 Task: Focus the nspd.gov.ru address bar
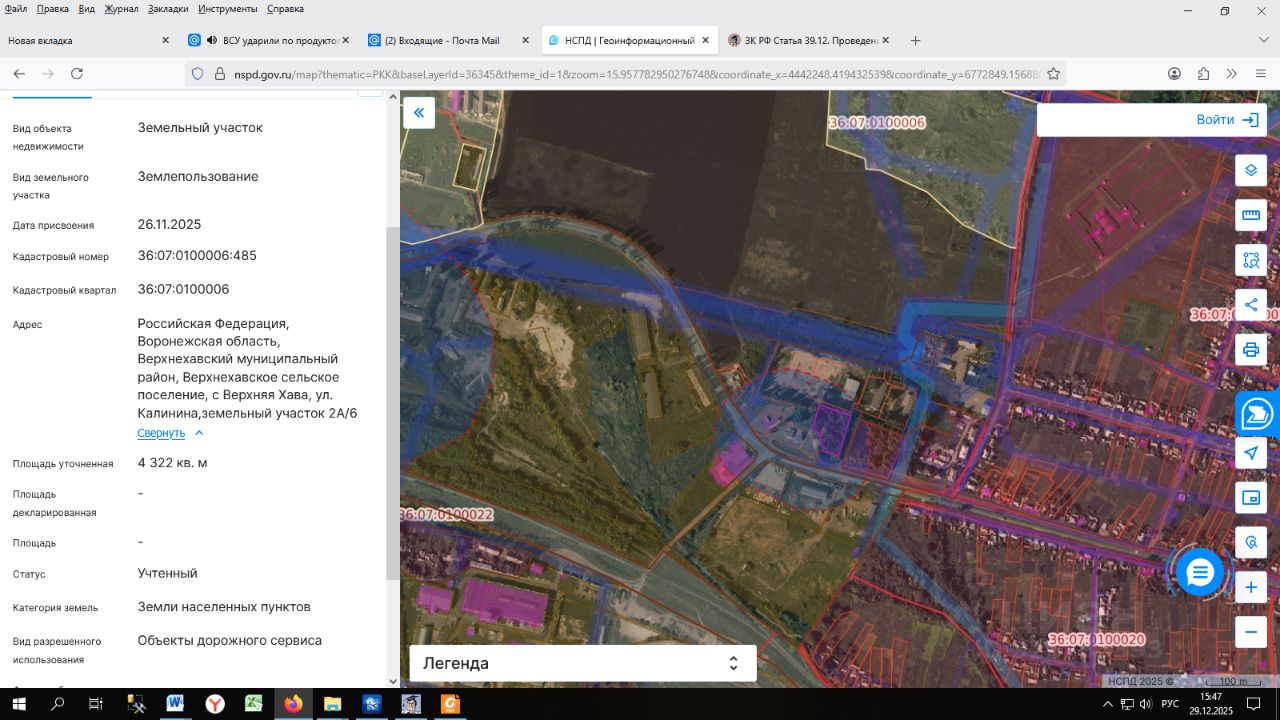point(637,74)
